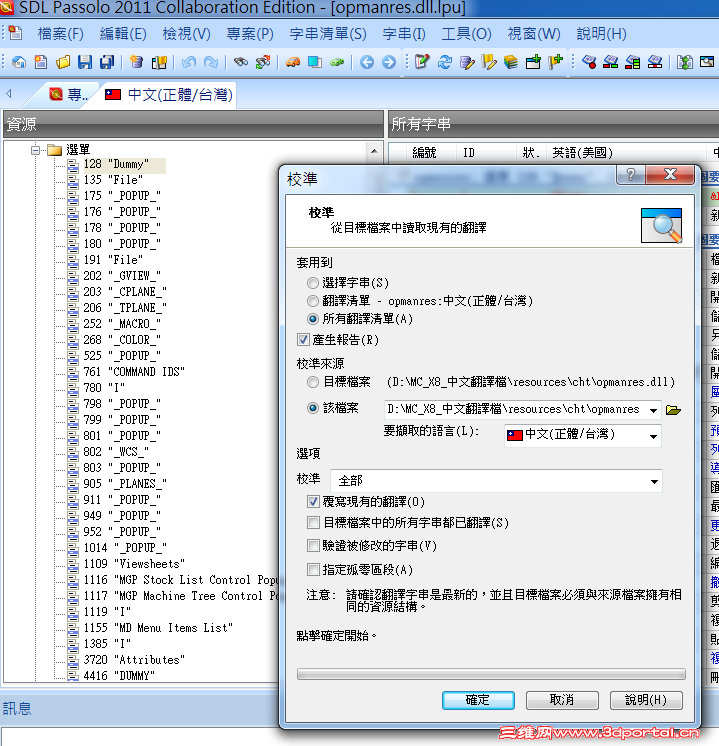
Task: Switch to the 專.. project tab
Action: coord(69,95)
